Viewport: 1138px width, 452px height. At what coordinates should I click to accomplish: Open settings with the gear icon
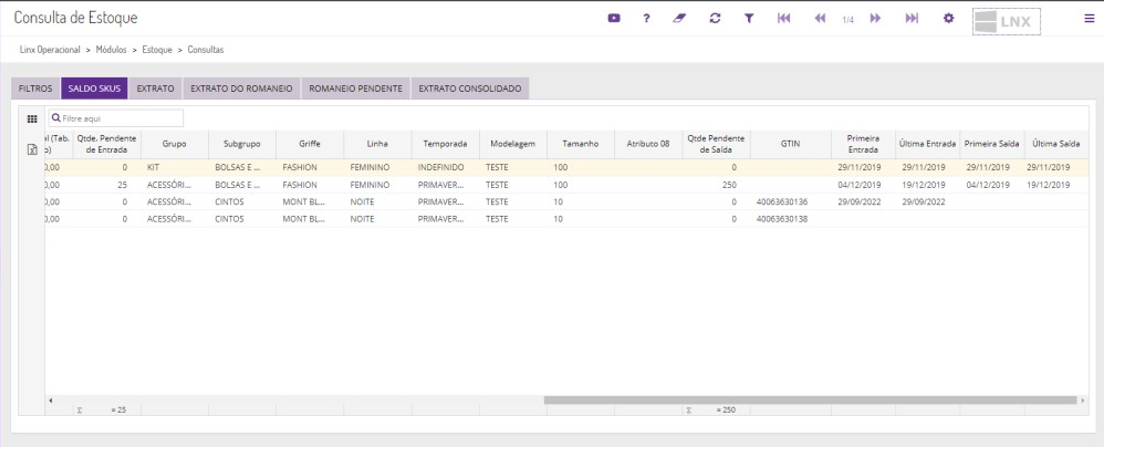948,18
